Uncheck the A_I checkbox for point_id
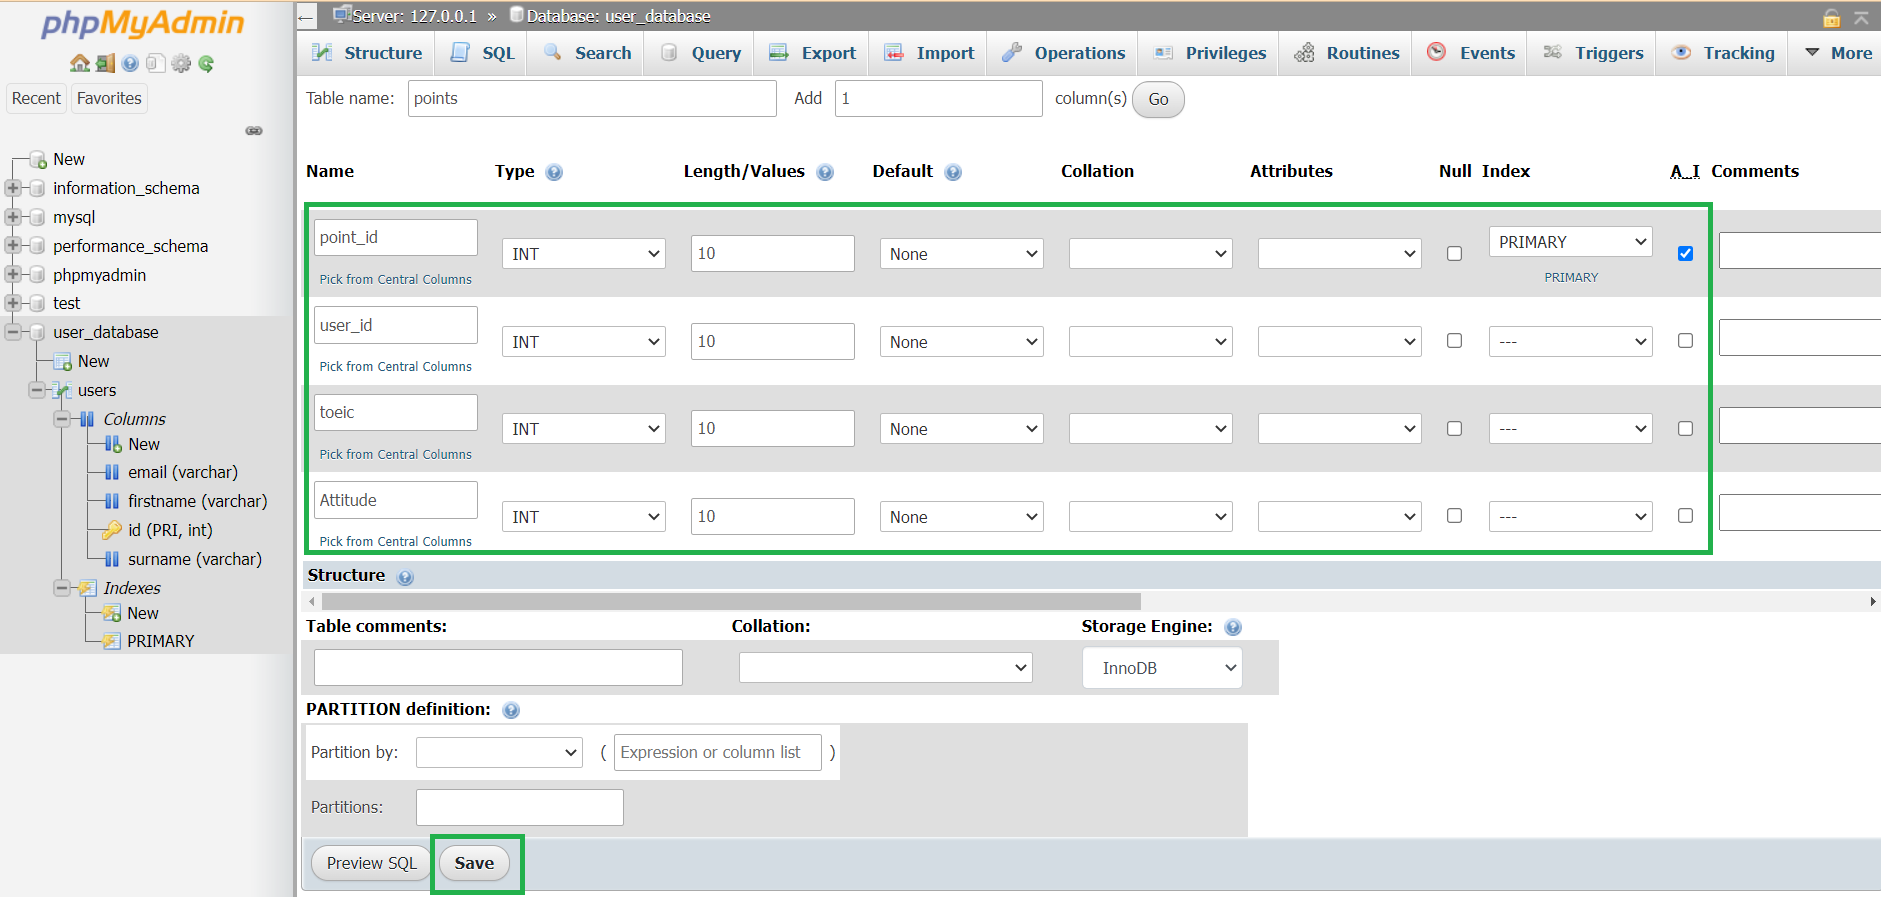 1685,253
